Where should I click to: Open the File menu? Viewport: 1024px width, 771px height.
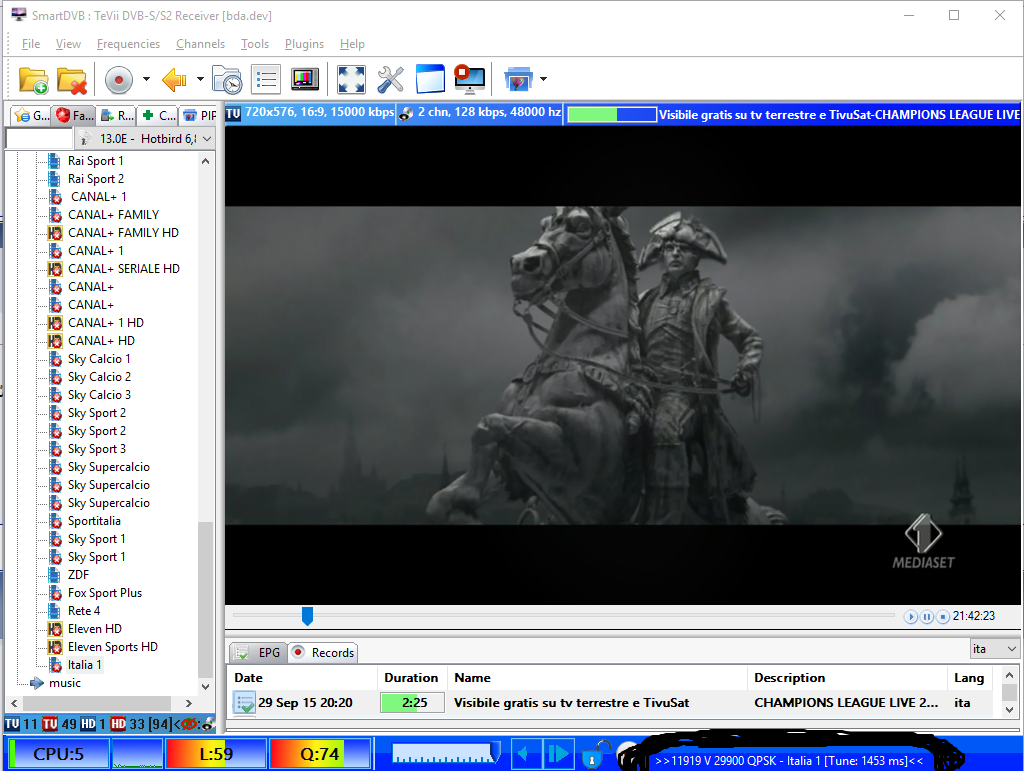31,44
